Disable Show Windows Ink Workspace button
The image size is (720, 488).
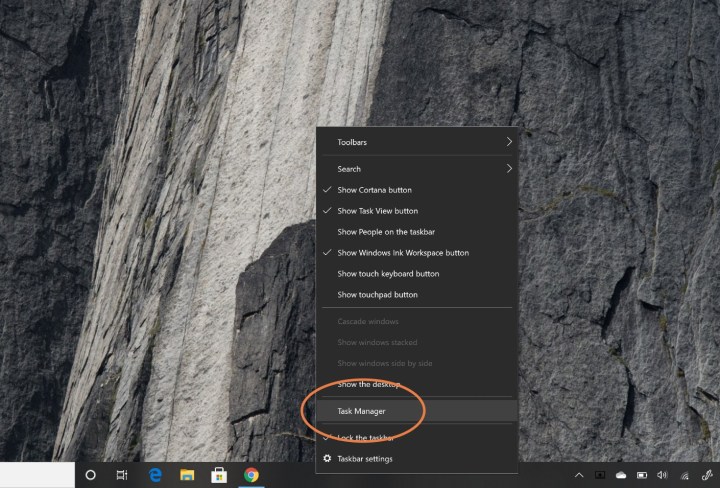coord(402,253)
